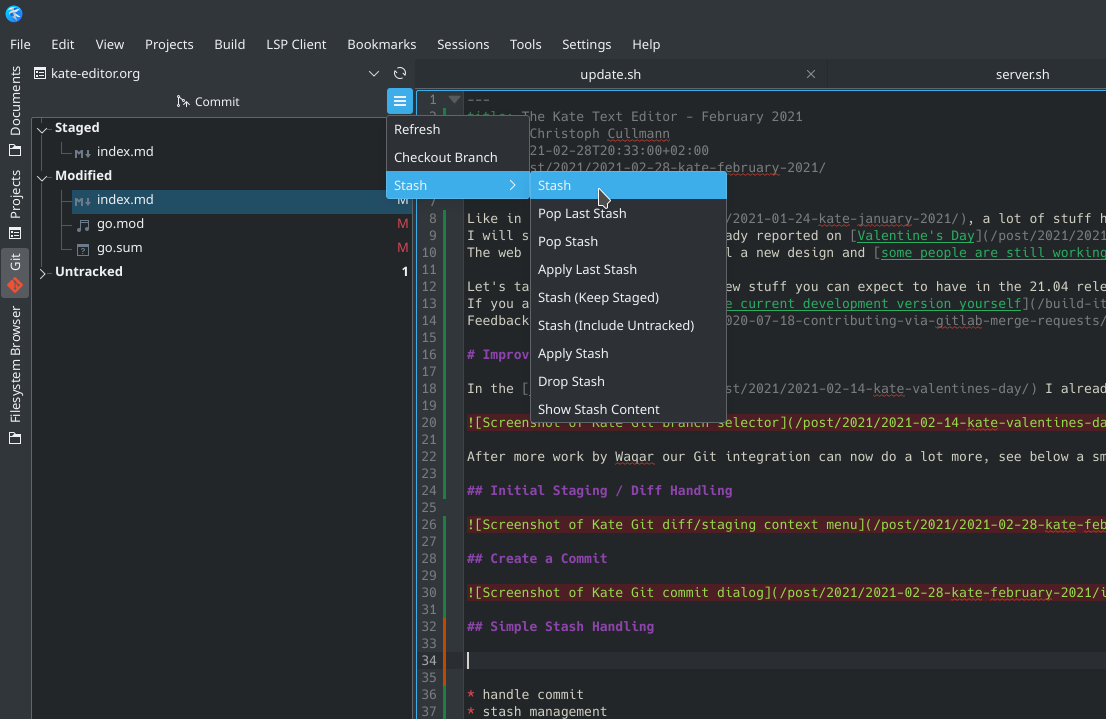Viewport: 1106px width, 719px height.
Task: Open the Git hamburger menu button
Action: pos(400,101)
